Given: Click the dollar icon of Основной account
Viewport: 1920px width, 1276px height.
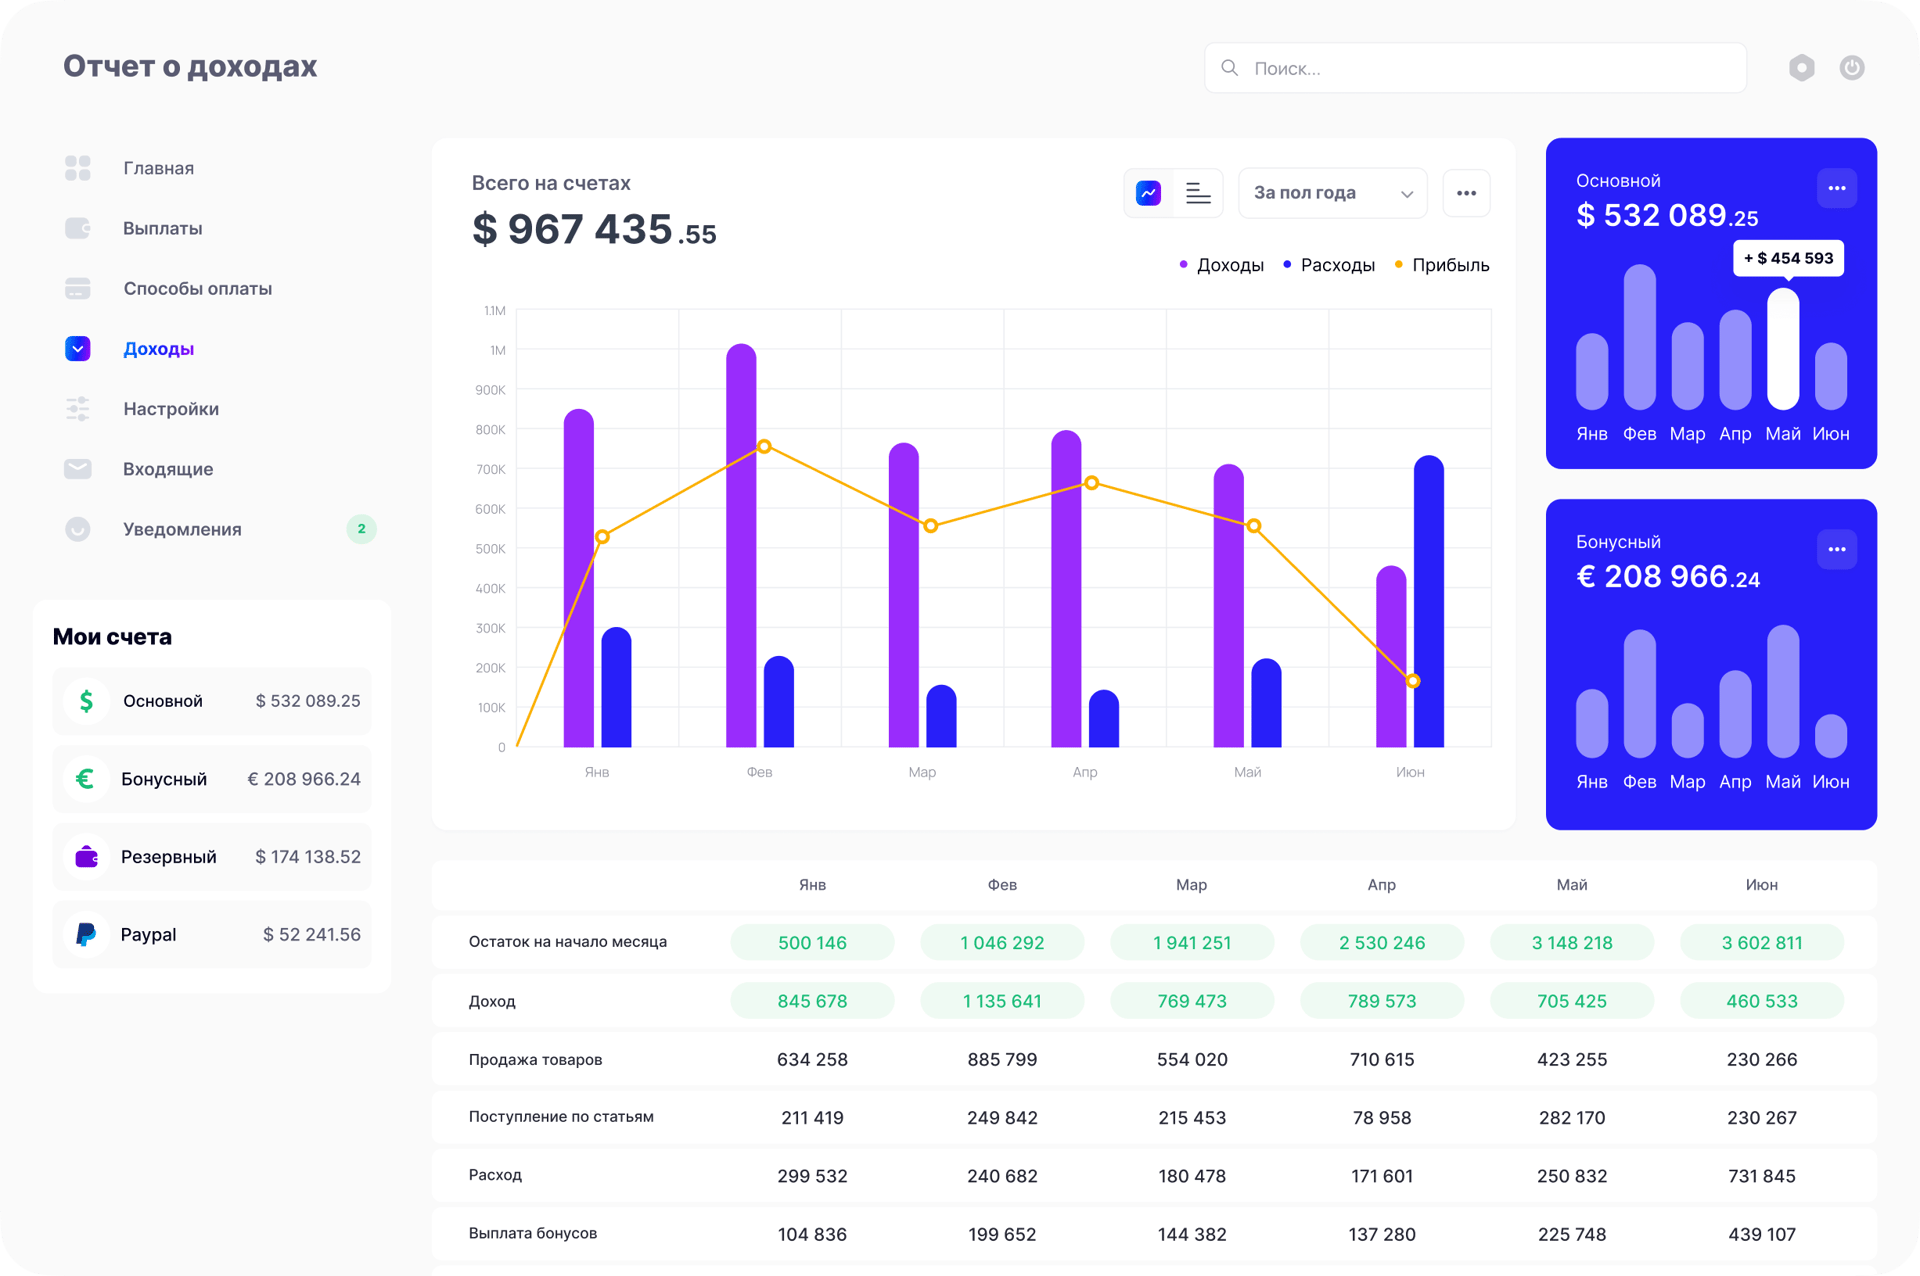Looking at the screenshot, I should 86,700.
